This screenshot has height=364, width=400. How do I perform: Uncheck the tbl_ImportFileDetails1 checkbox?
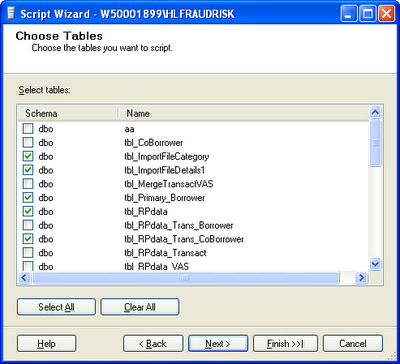28,170
